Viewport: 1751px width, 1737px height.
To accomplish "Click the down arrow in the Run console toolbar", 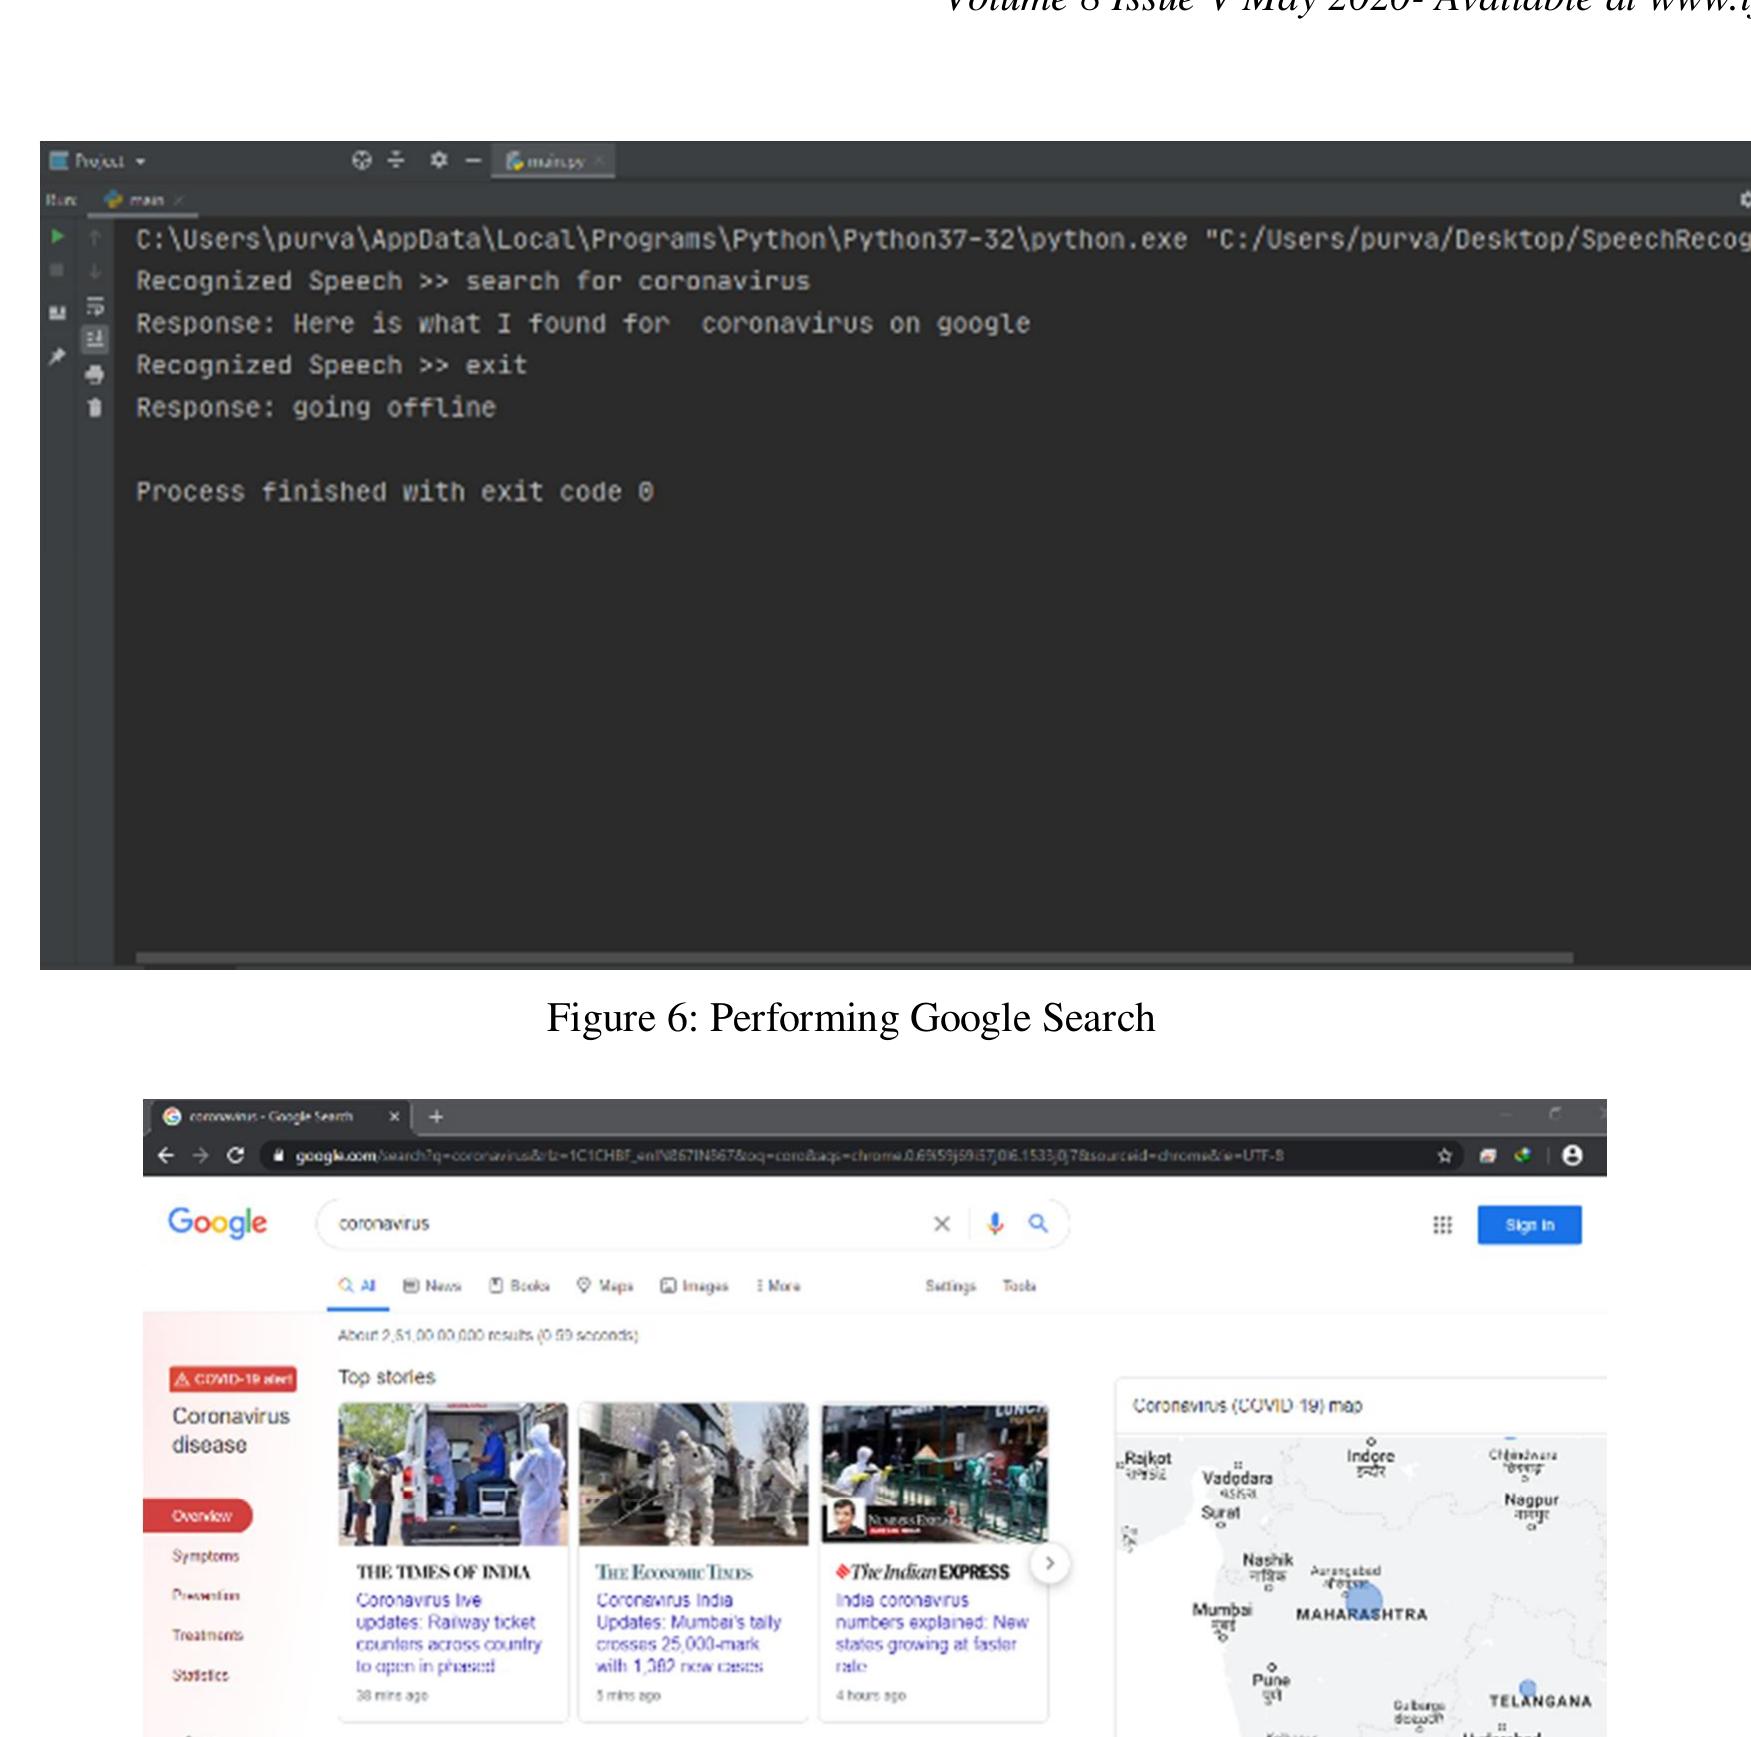I will tap(95, 271).
